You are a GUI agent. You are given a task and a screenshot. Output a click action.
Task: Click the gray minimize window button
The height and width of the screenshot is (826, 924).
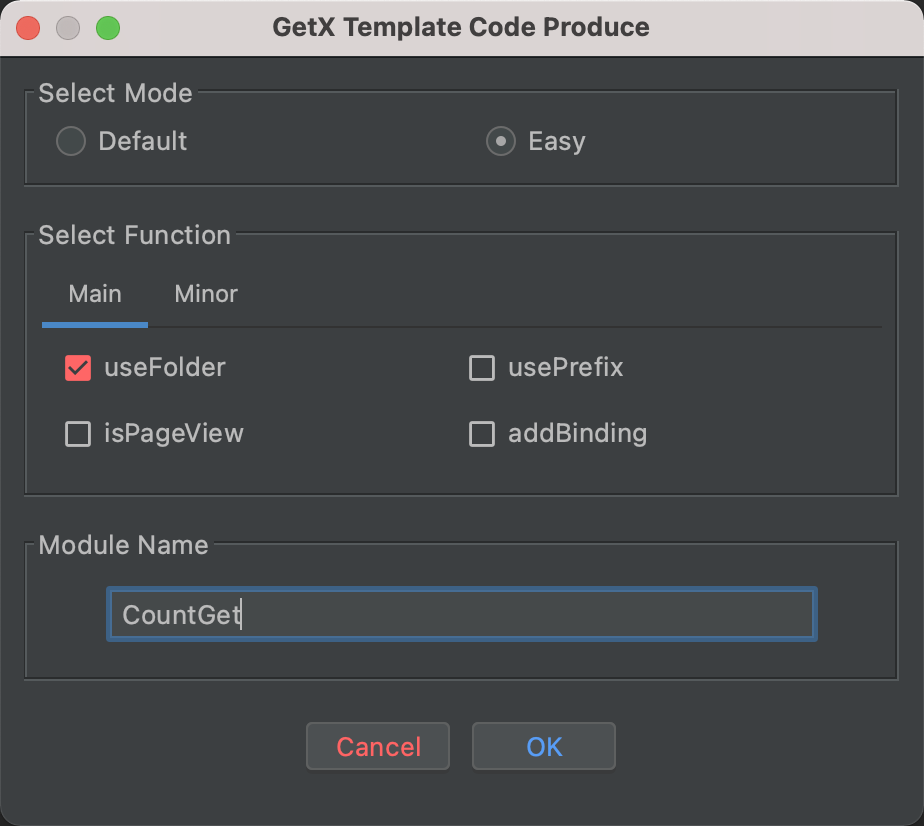click(x=68, y=27)
